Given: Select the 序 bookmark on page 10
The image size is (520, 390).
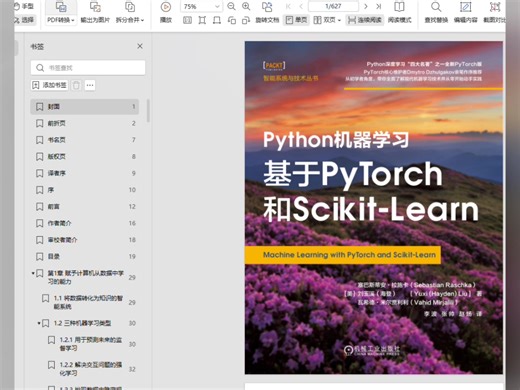Looking at the screenshot, I should 85,190.
